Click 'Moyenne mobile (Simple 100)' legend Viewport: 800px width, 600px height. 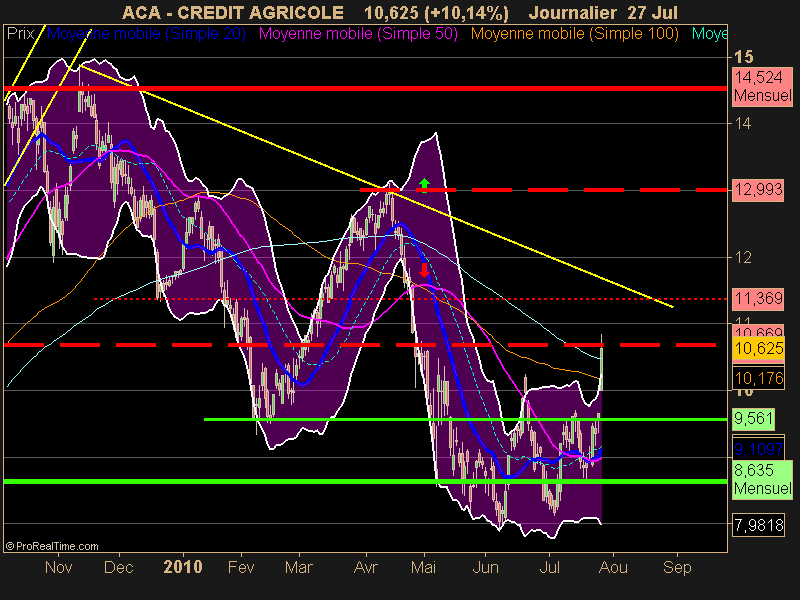coord(574,34)
